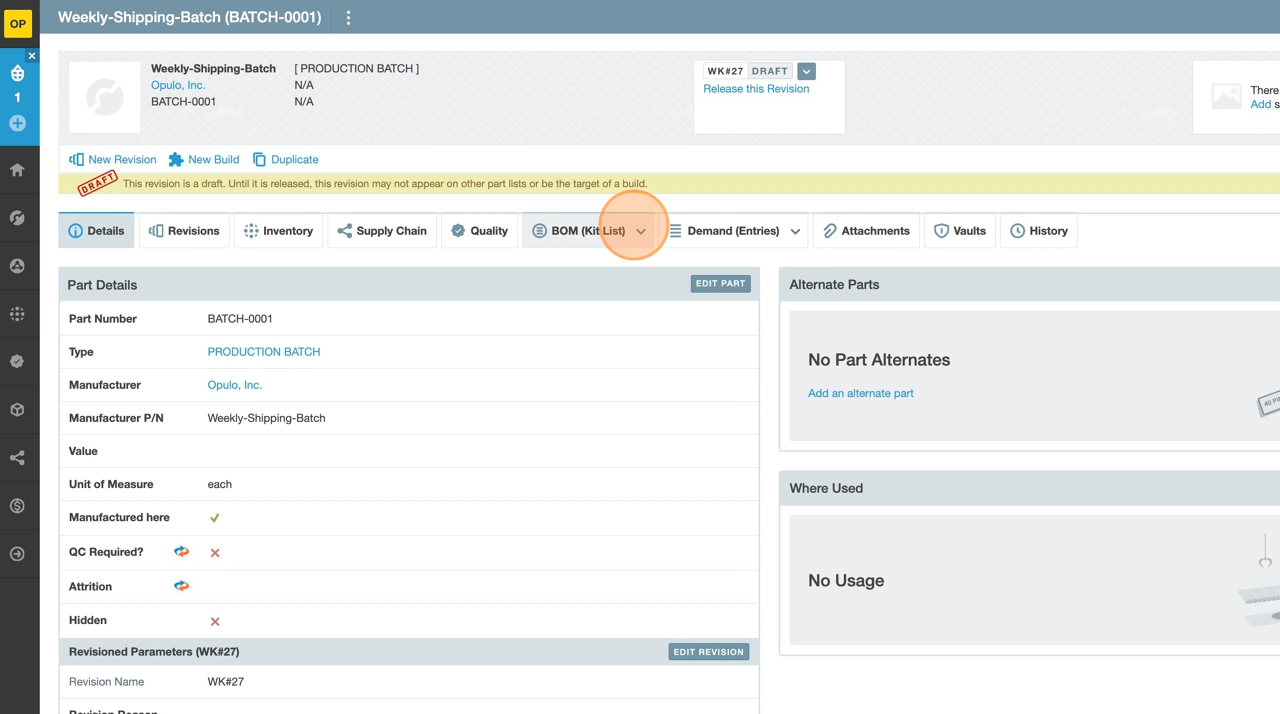Click the sidebar arrow-in-circle icon

pos(17,554)
